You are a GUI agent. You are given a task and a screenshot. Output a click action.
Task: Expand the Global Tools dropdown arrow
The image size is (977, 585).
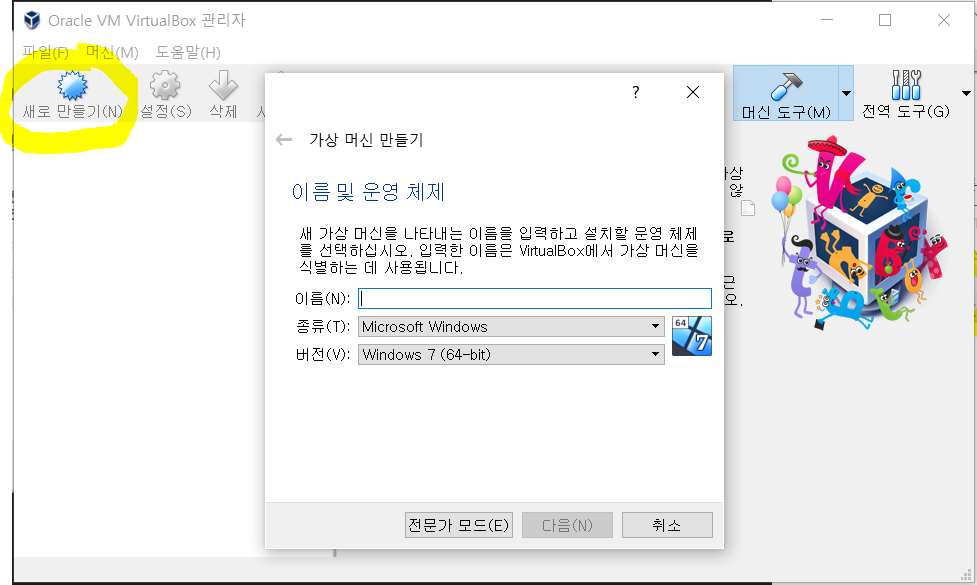(x=966, y=93)
